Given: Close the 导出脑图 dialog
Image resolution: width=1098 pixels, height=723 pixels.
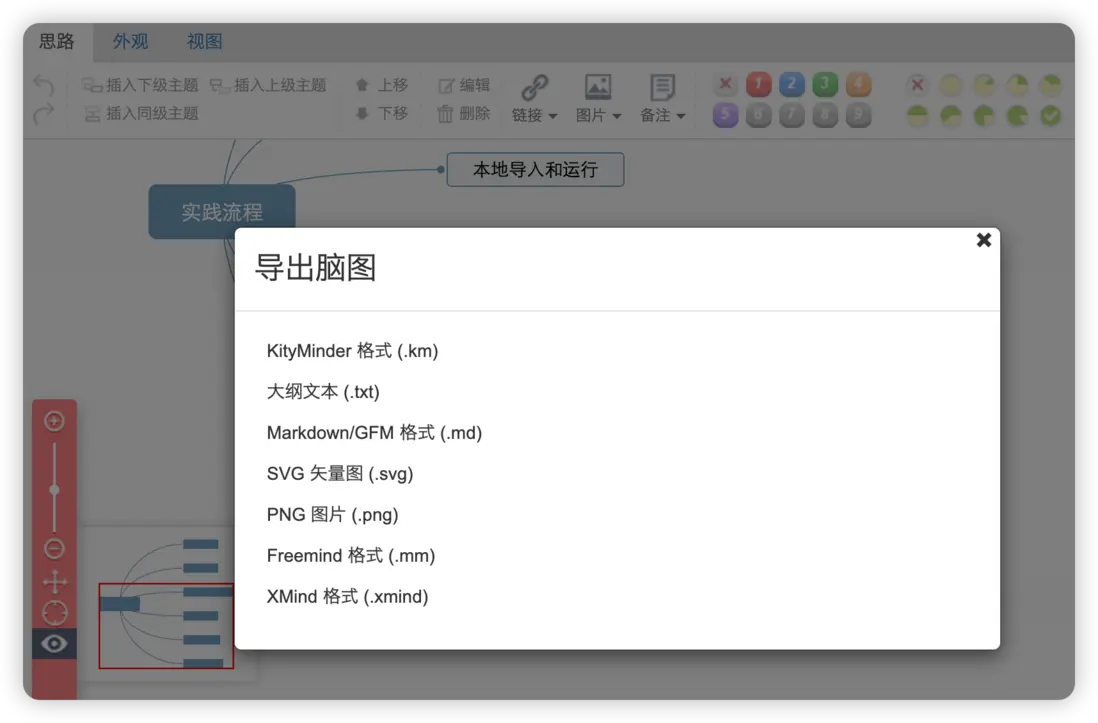Looking at the screenshot, I should point(983,240).
